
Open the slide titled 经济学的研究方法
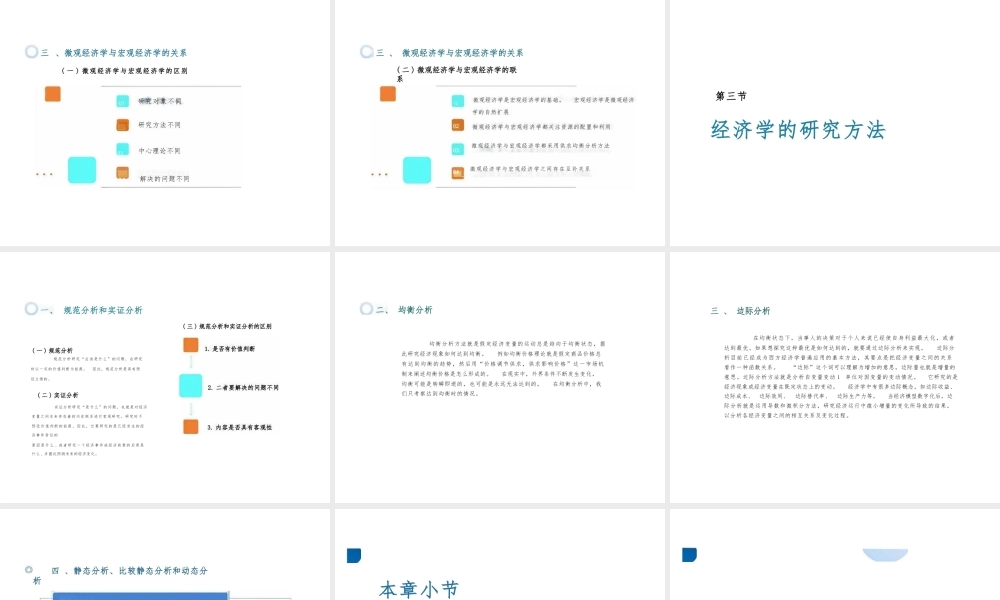coord(835,123)
